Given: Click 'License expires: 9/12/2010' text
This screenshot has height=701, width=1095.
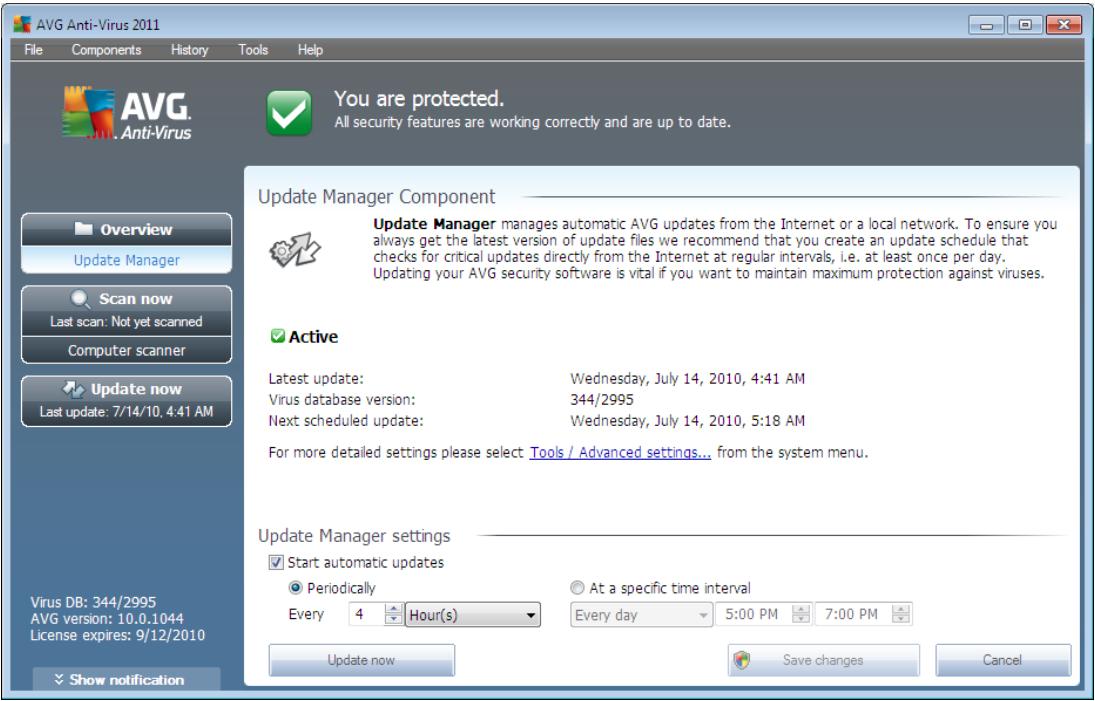Looking at the screenshot, I should [117, 635].
